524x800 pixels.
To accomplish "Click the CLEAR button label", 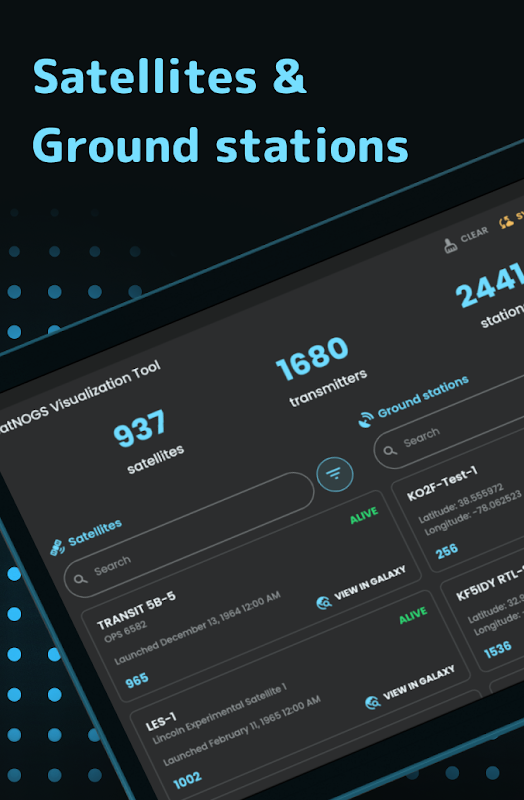I will coord(475,235).
